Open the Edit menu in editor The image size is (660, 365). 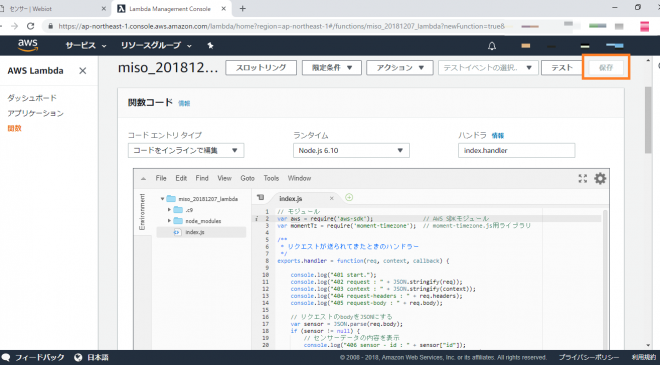point(181,179)
